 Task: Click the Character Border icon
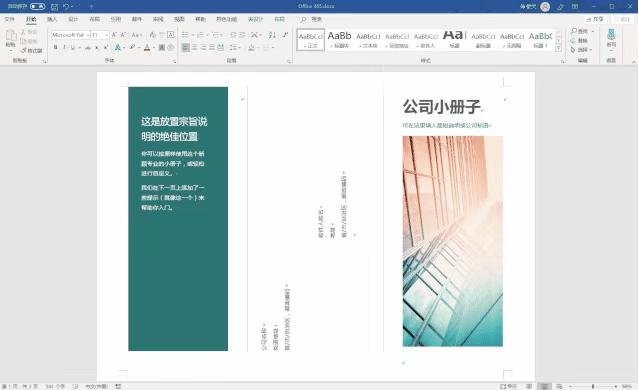pyautogui.click(x=171, y=35)
